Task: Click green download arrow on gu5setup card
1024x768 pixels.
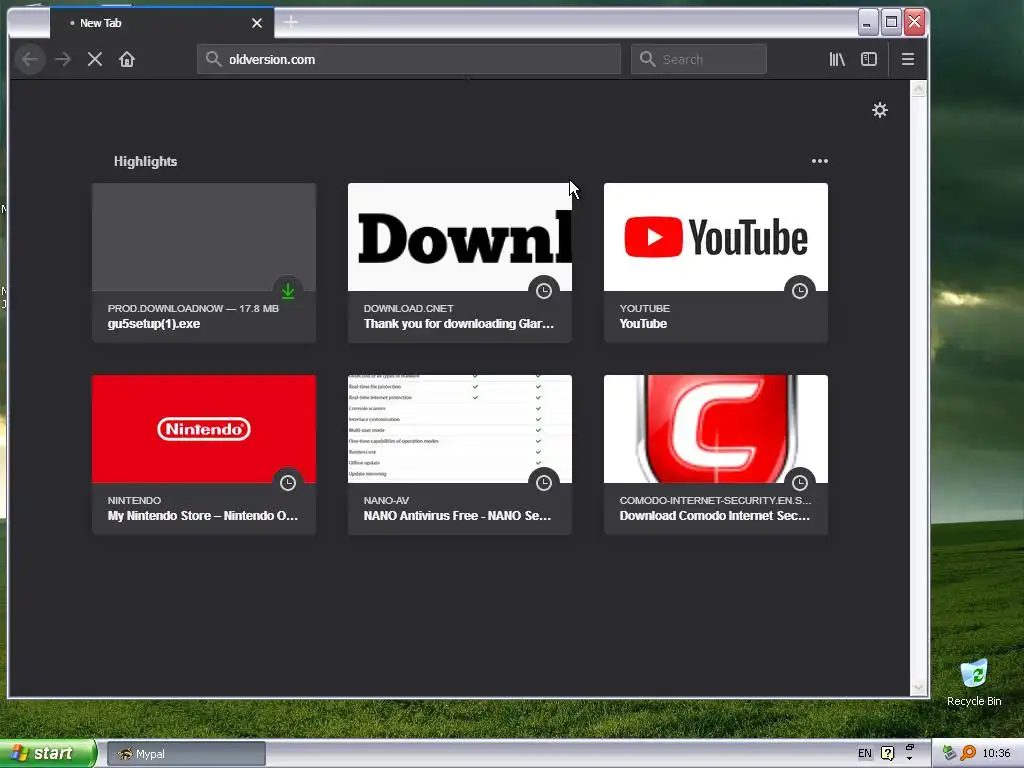Action: [x=288, y=291]
